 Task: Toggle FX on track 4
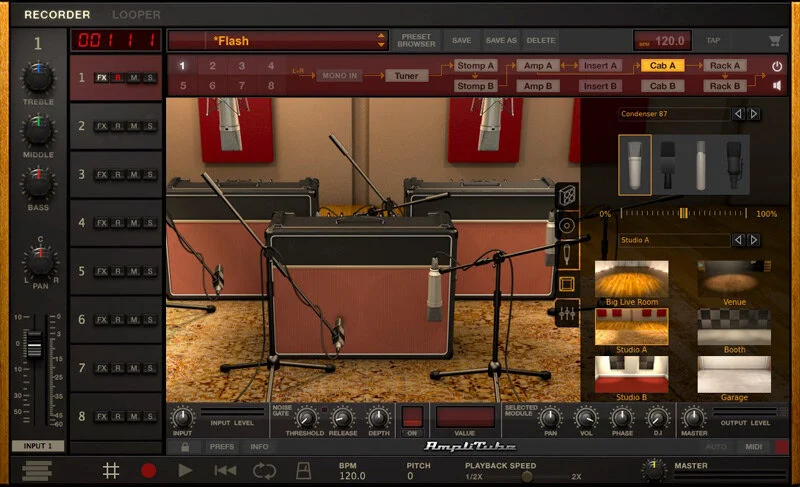[102, 223]
